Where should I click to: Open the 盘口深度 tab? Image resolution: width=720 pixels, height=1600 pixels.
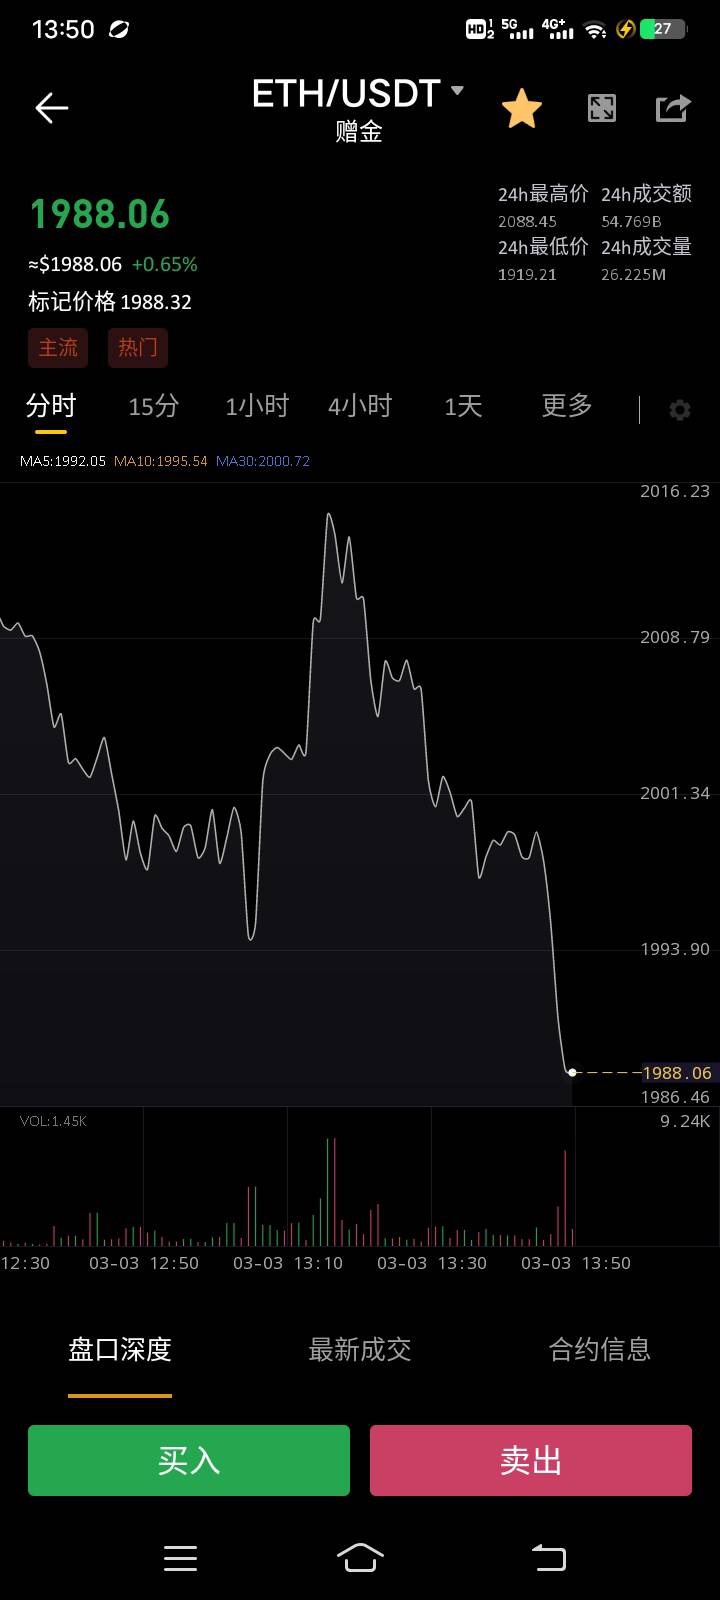coord(120,1350)
